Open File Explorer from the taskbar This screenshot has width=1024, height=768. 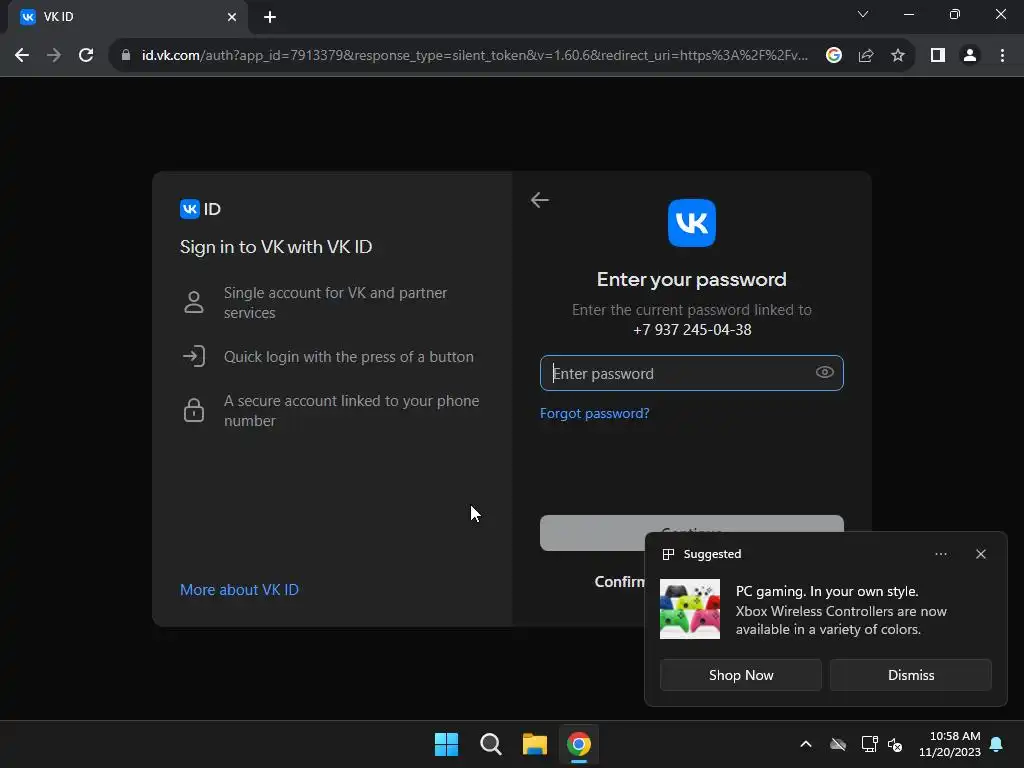tap(534, 744)
